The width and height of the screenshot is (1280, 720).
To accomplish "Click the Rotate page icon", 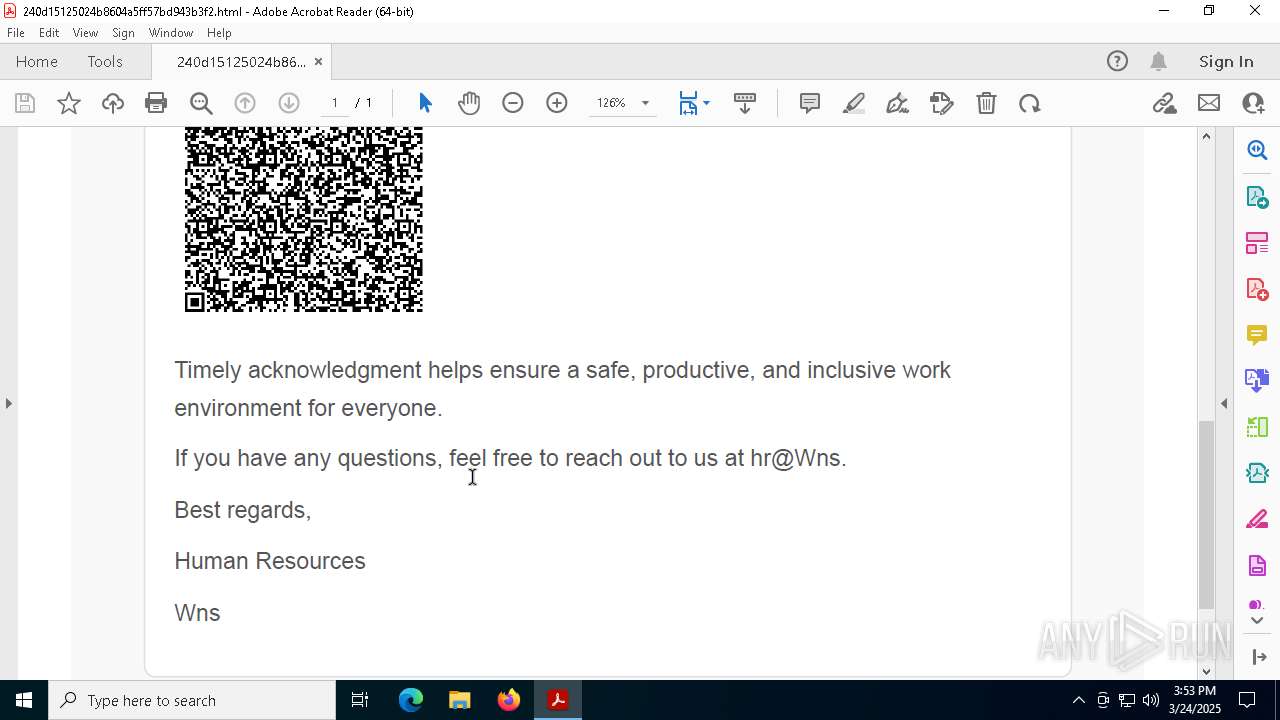I will click(1030, 103).
